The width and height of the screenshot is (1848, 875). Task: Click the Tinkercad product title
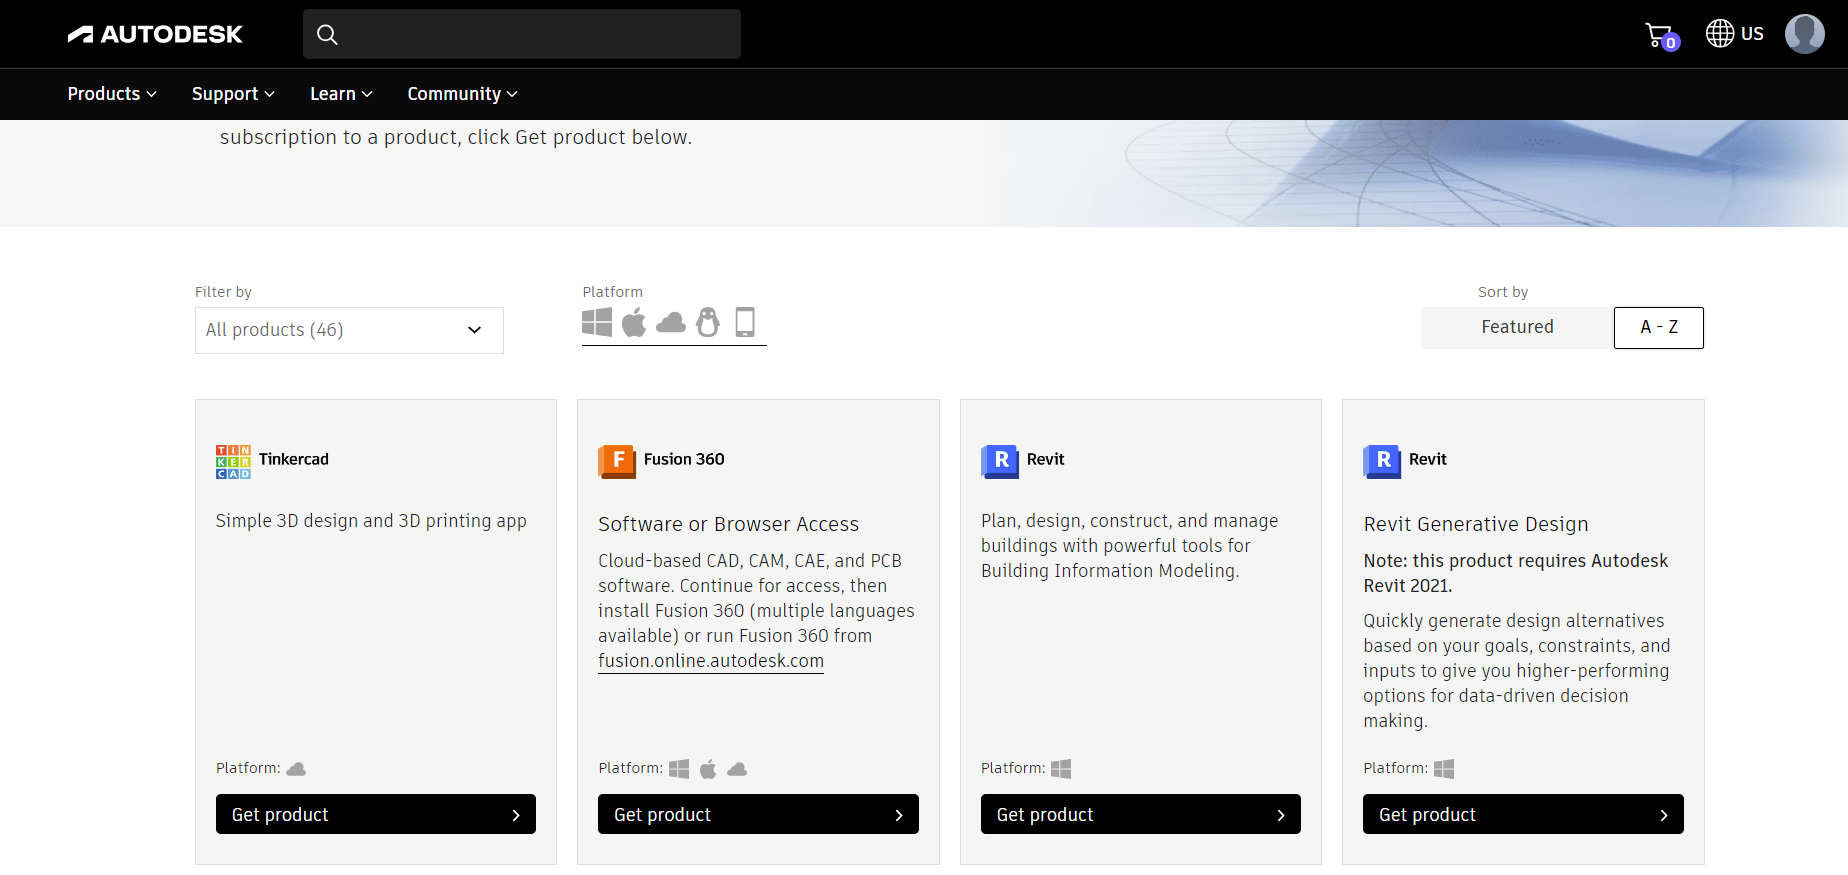(x=294, y=459)
